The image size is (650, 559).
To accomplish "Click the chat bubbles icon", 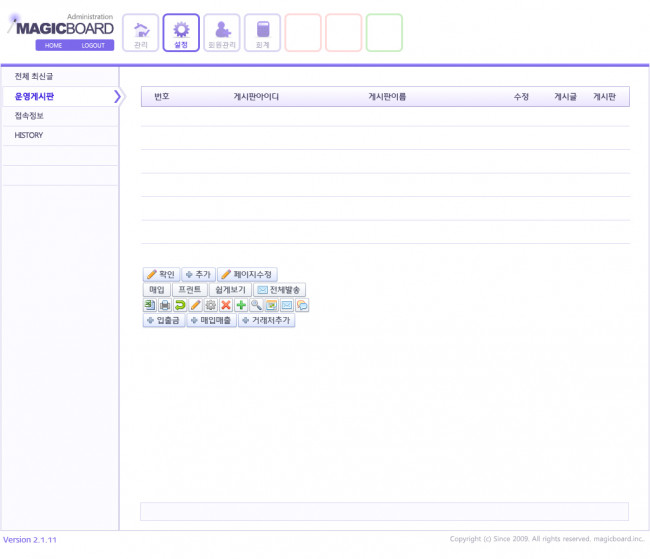I will [x=302, y=305].
